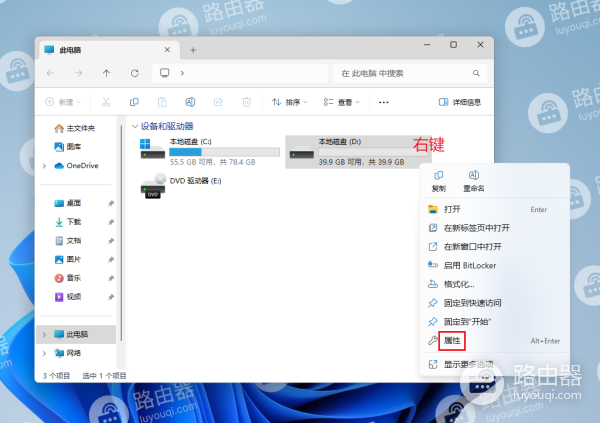Click the search box for 此电脑
The width and height of the screenshot is (600, 423).
pos(410,73)
